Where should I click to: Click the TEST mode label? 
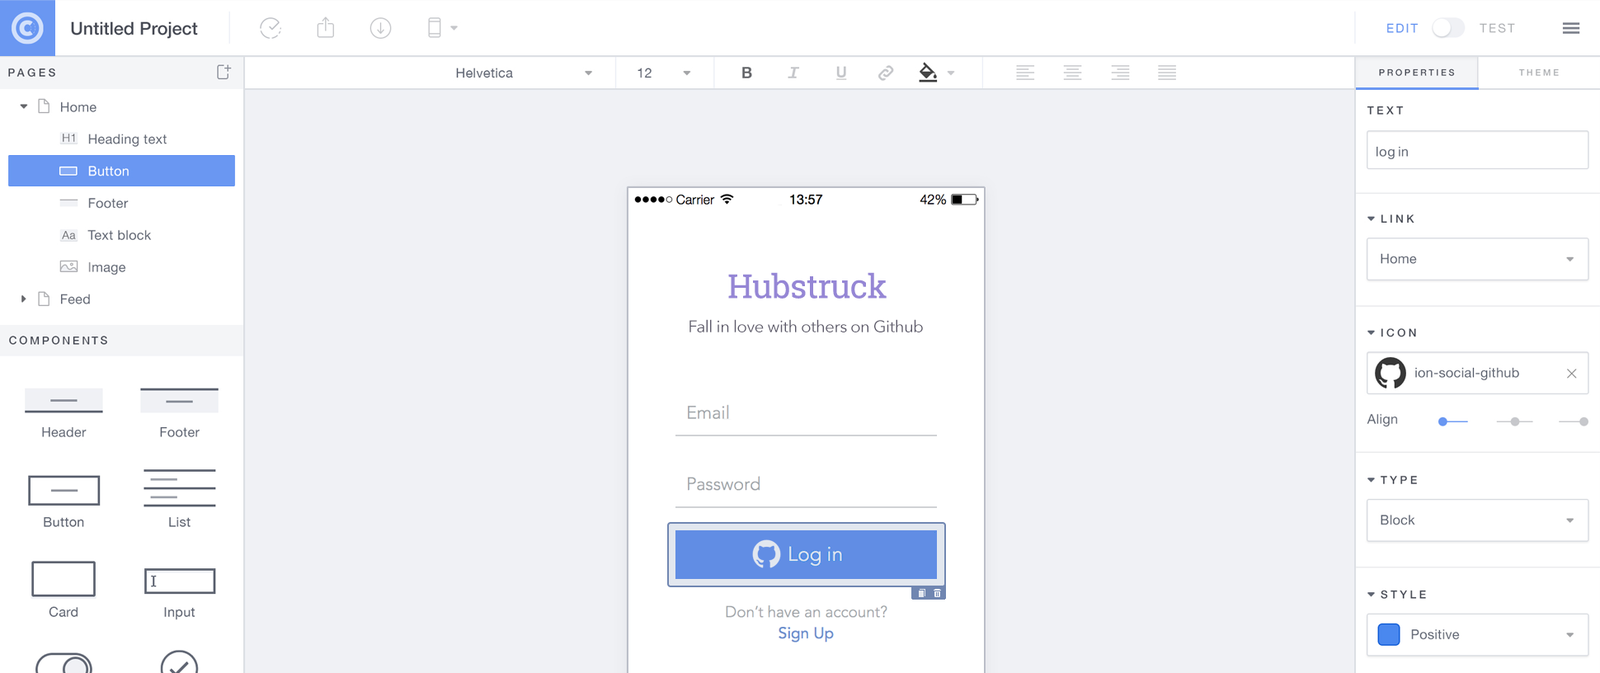tap(1497, 28)
